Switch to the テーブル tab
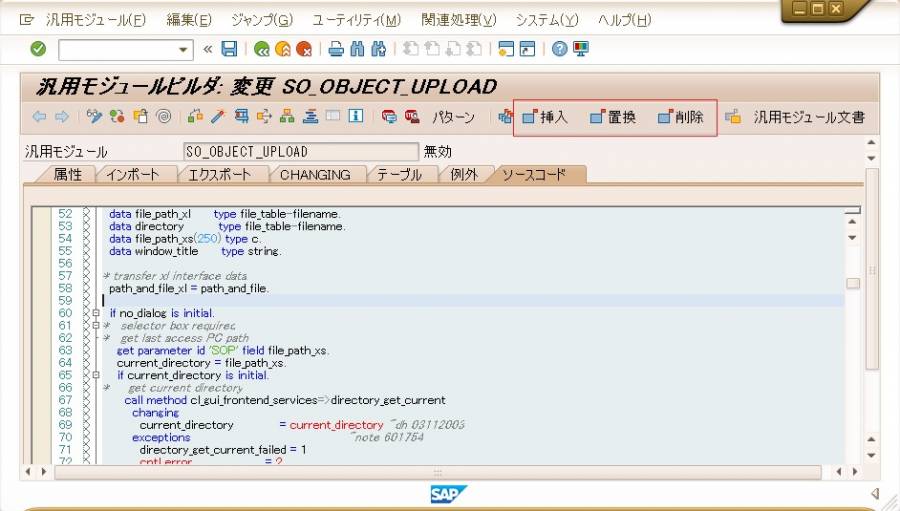 point(400,175)
